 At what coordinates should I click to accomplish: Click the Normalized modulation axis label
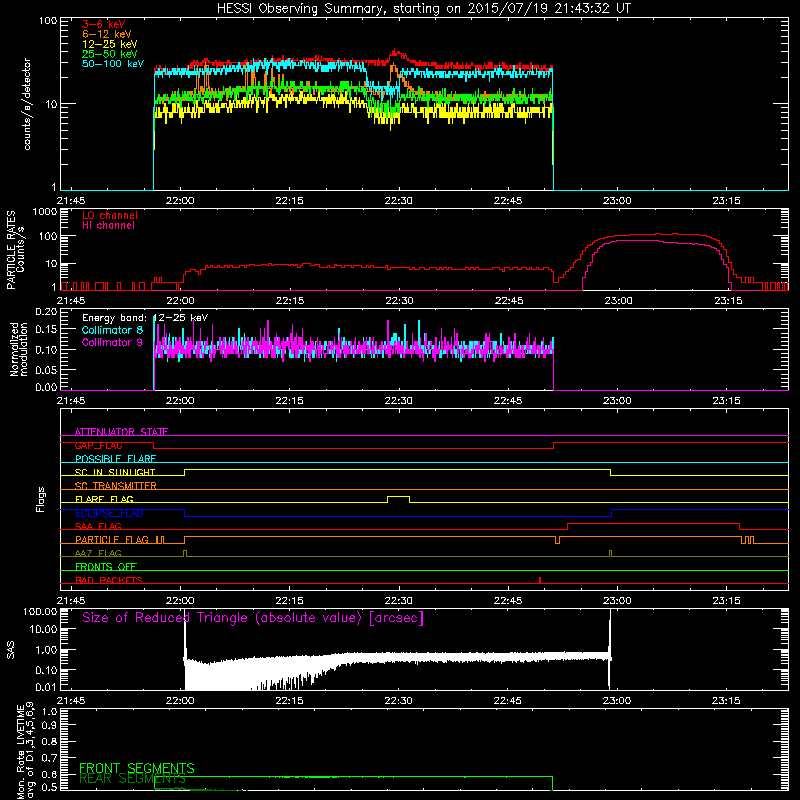pos(19,349)
